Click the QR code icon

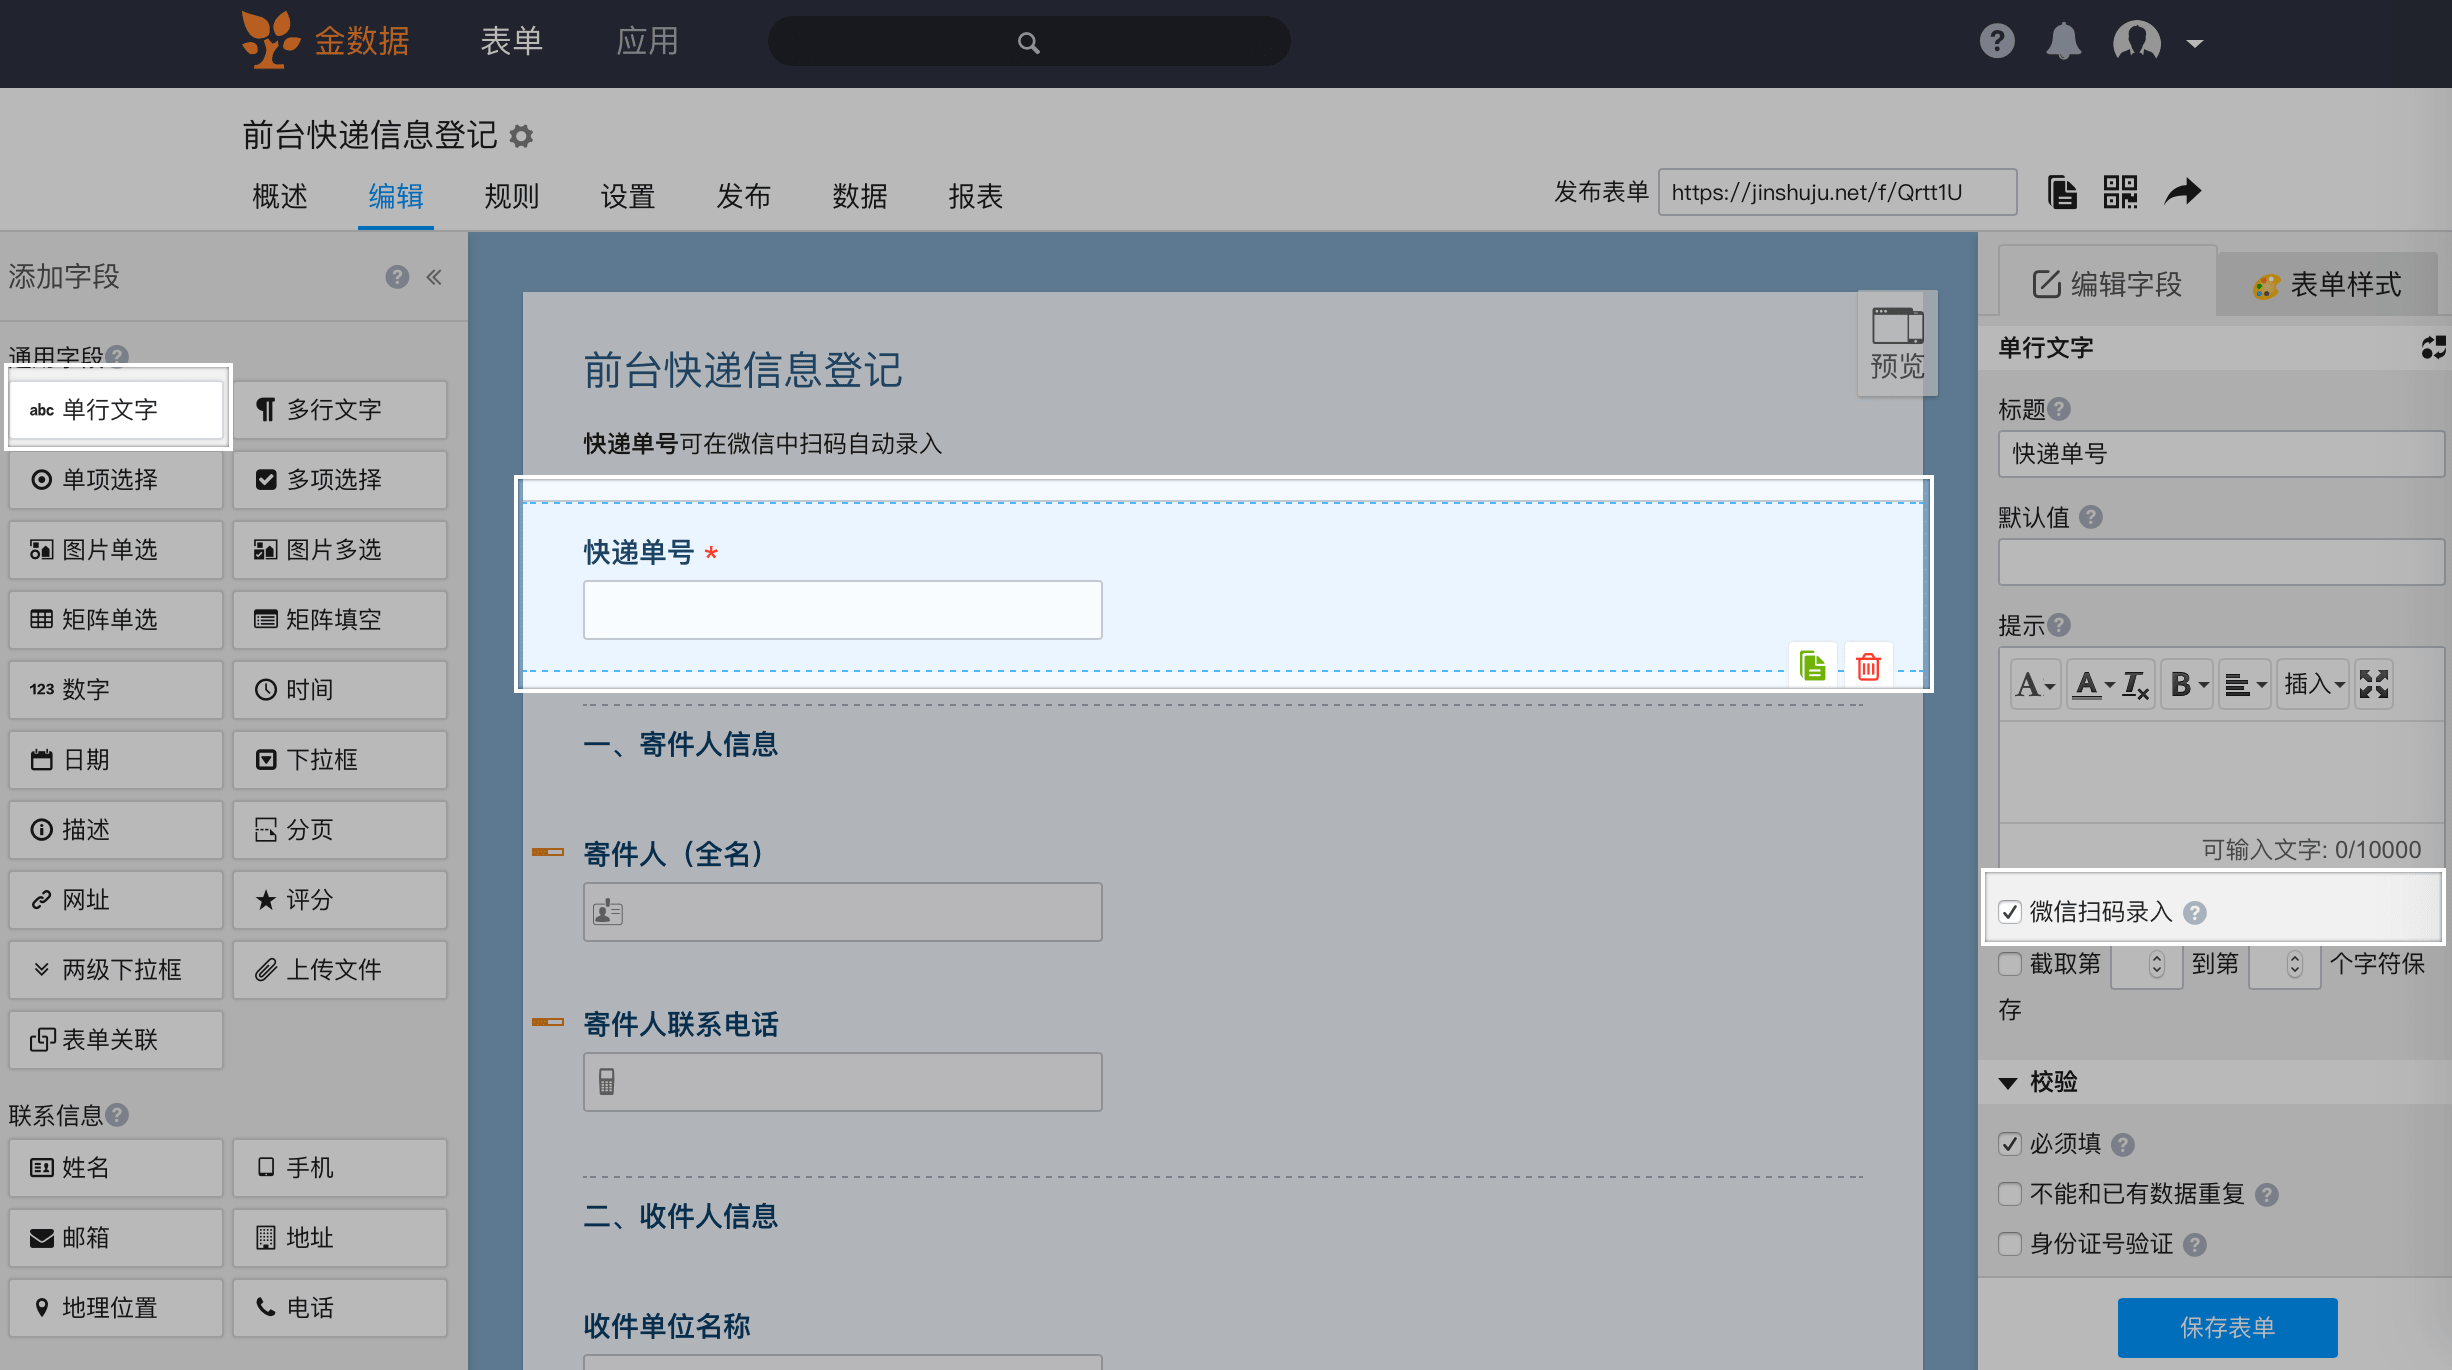[x=2119, y=192]
